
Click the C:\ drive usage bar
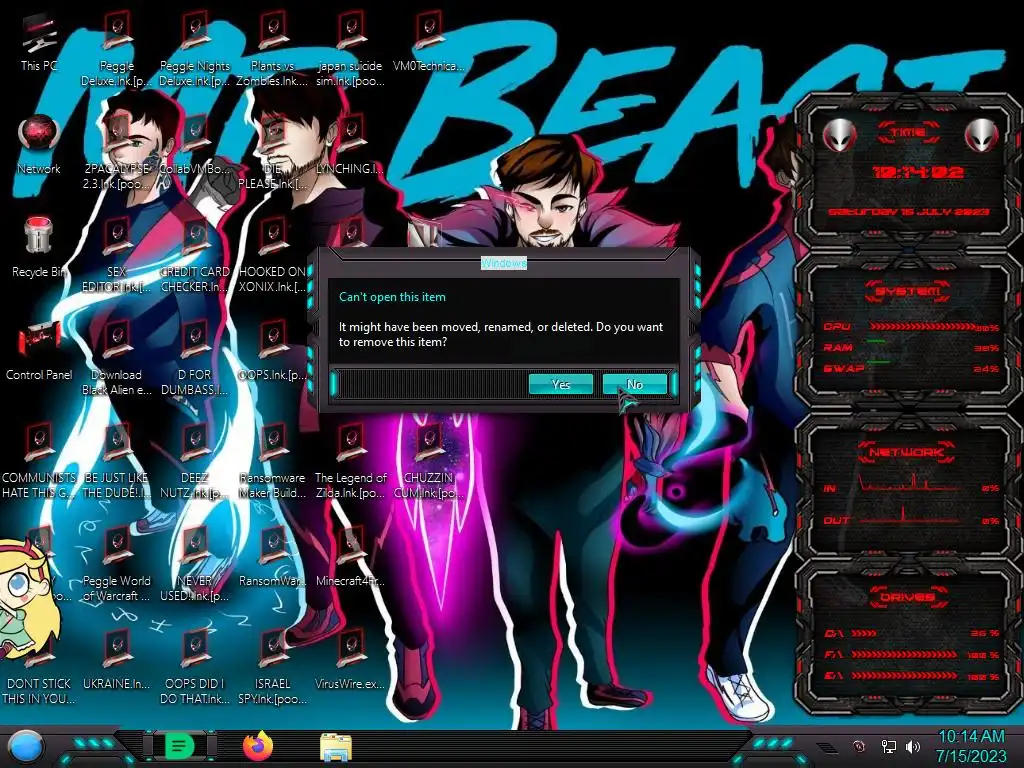(x=863, y=633)
